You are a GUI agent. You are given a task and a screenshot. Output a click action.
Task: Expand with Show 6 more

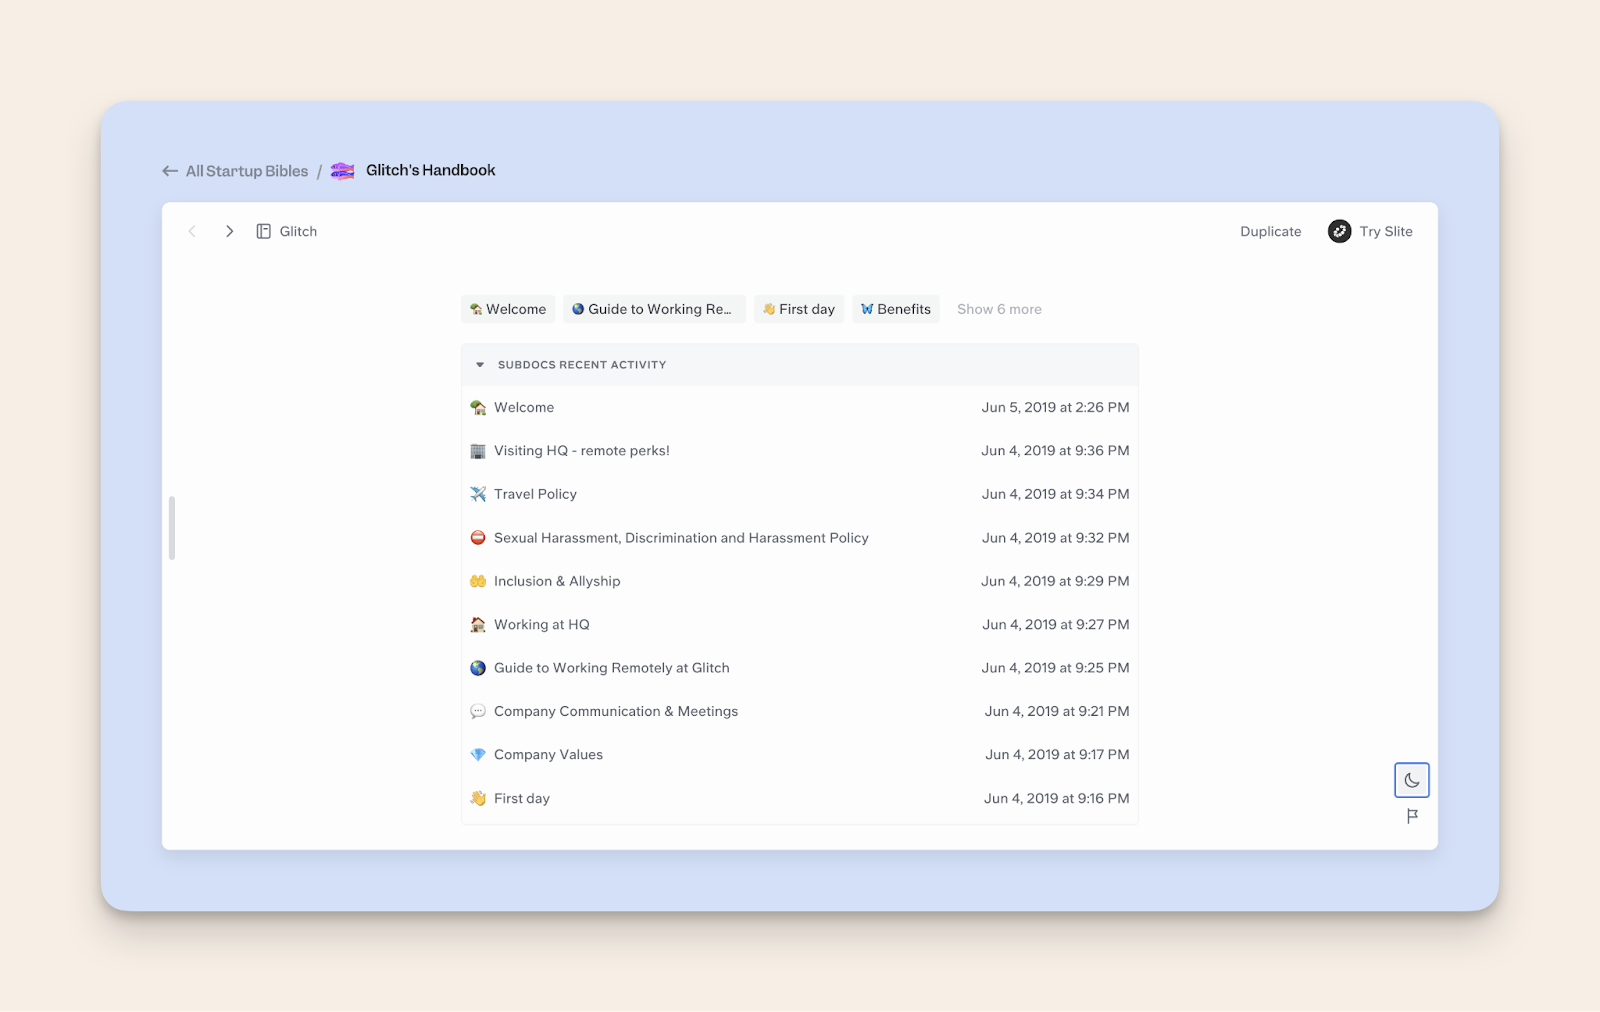coord(999,309)
